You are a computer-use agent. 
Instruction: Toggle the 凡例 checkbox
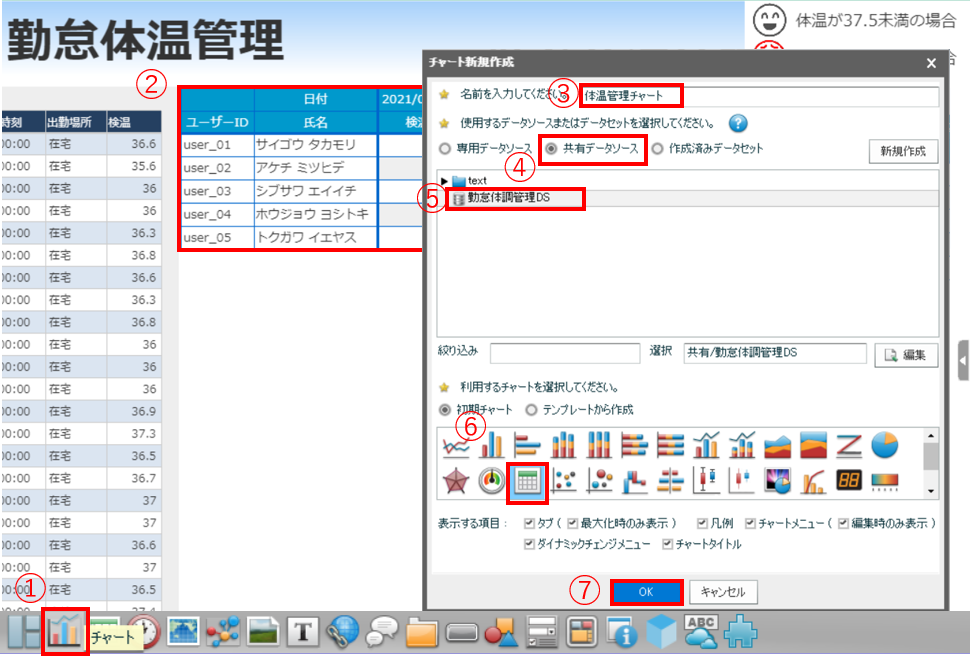tap(702, 524)
